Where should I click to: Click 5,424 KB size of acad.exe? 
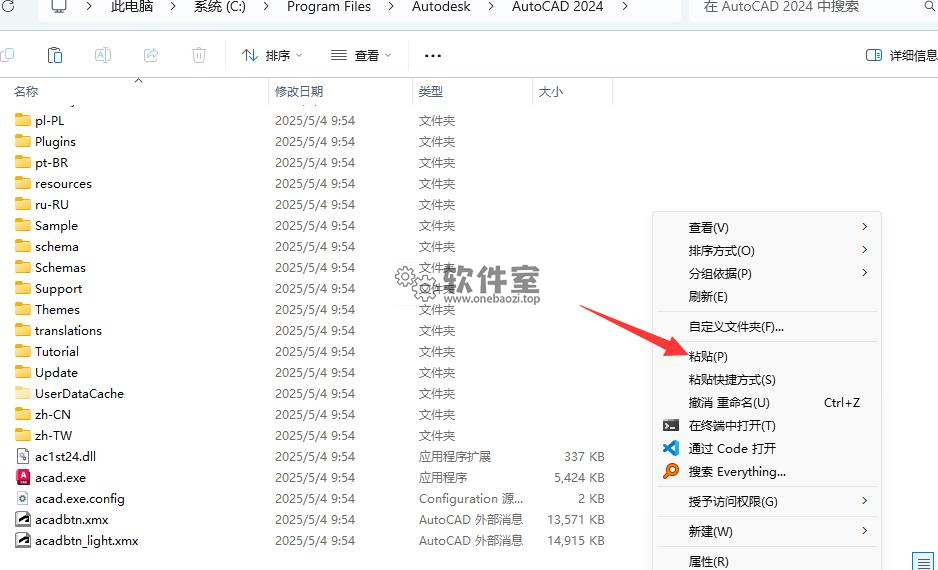pyautogui.click(x=579, y=477)
